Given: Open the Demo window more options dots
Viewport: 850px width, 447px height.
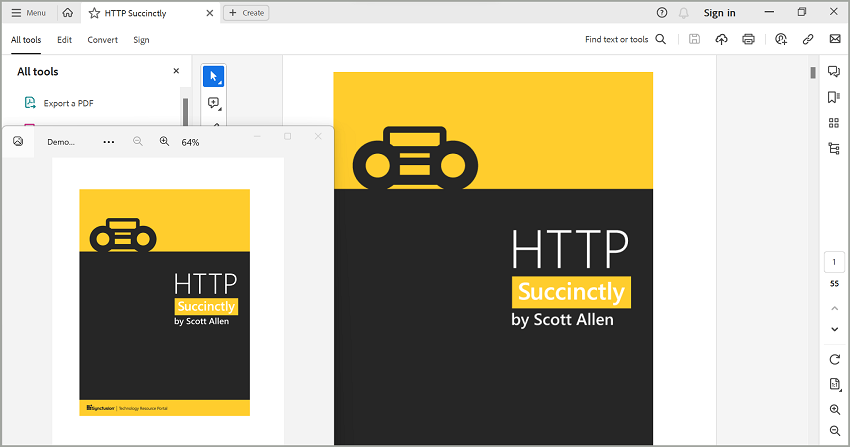Looking at the screenshot, I should click(x=108, y=142).
